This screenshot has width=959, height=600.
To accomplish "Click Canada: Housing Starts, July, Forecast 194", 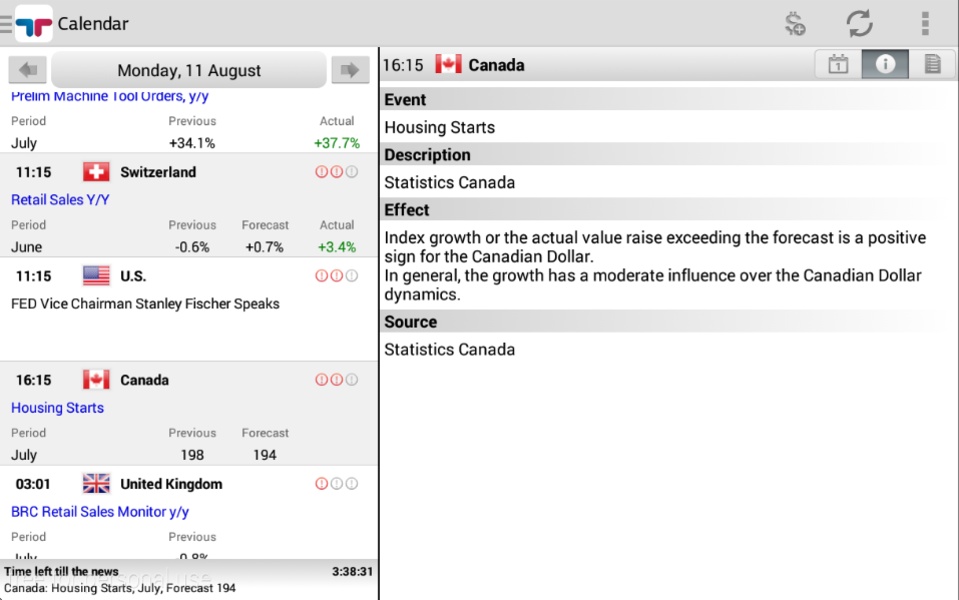I will [x=120, y=588].
